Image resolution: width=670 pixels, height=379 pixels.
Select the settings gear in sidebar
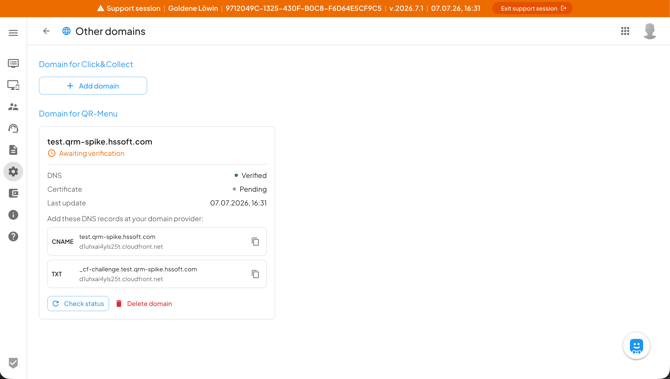coord(13,171)
